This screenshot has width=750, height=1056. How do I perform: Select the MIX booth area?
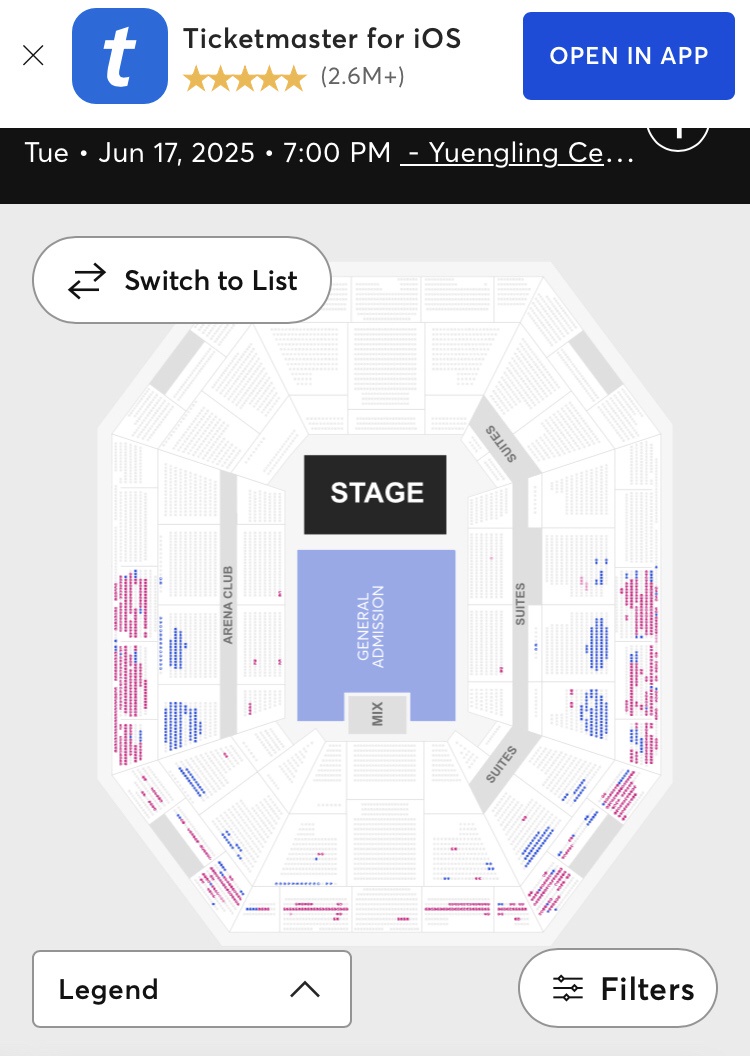click(378, 713)
